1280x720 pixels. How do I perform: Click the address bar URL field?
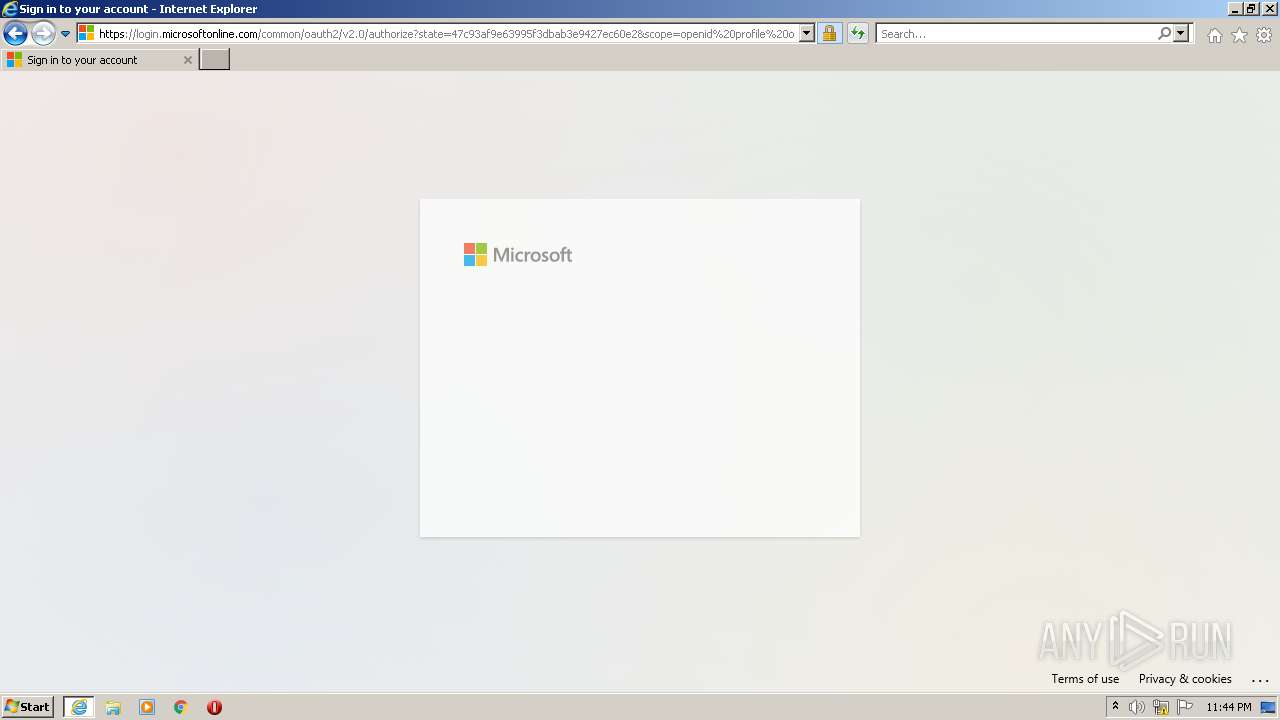[446, 34]
